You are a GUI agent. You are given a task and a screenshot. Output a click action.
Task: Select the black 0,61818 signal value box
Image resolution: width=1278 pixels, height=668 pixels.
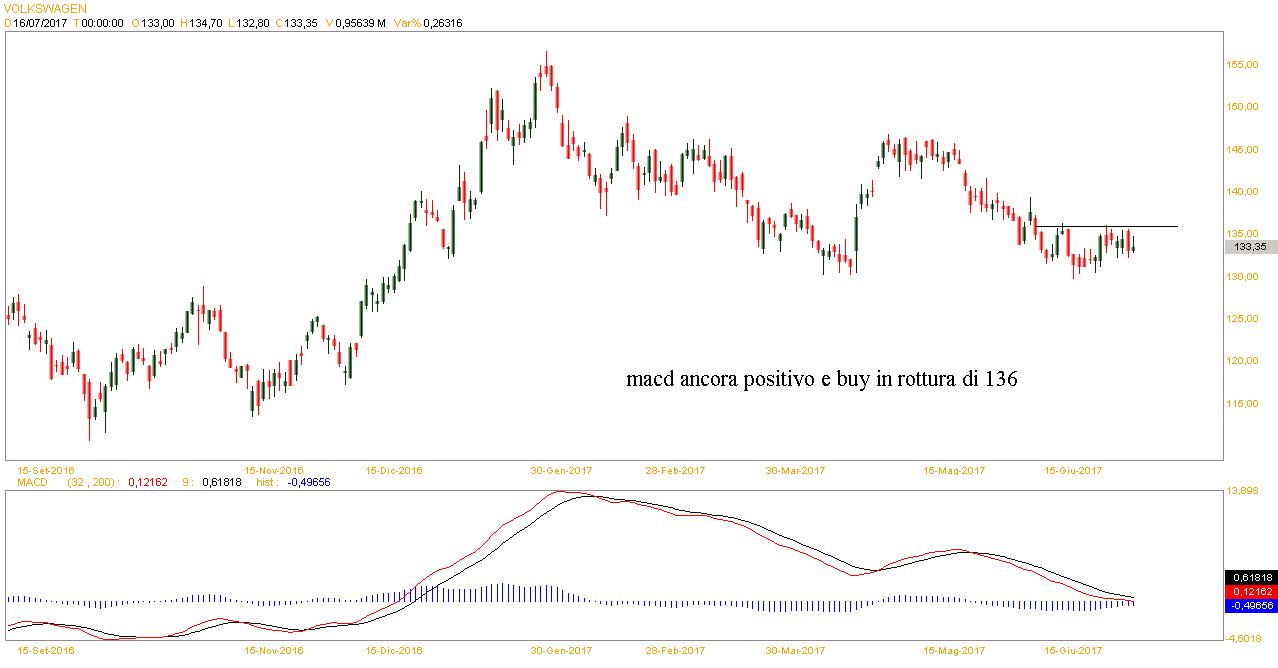click(x=1250, y=578)
